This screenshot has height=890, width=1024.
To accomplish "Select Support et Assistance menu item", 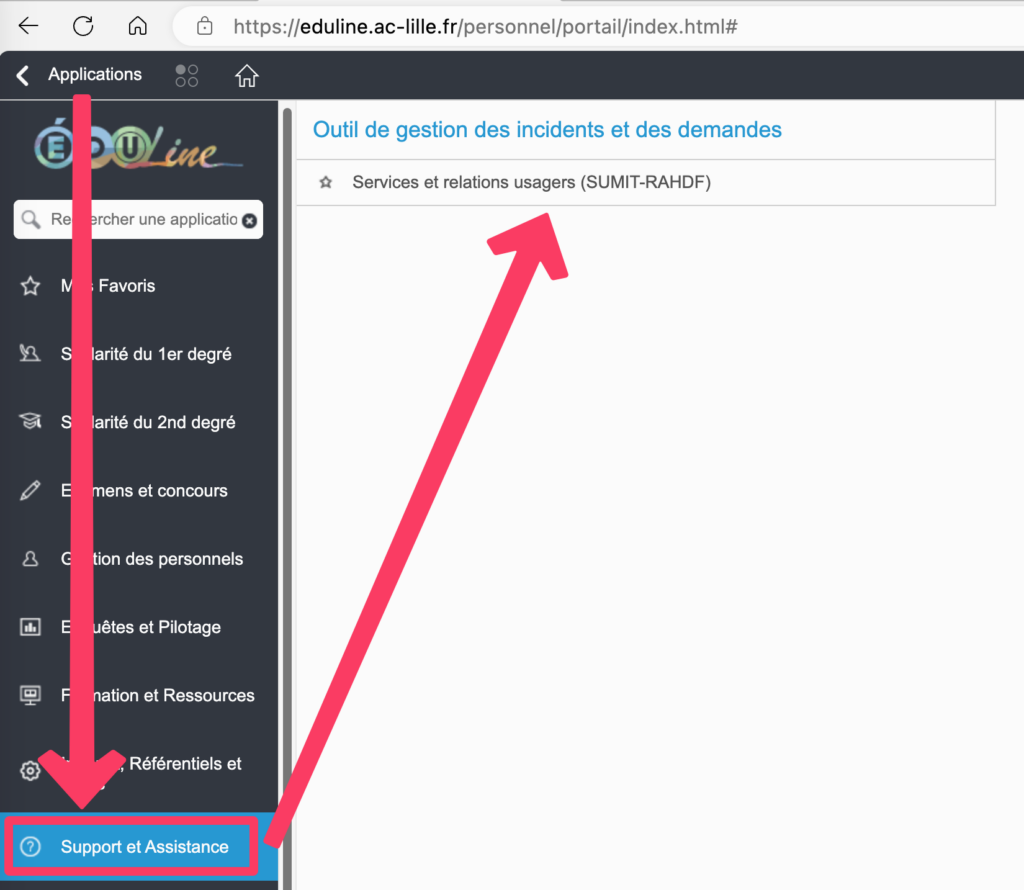I will pos(143,847).
